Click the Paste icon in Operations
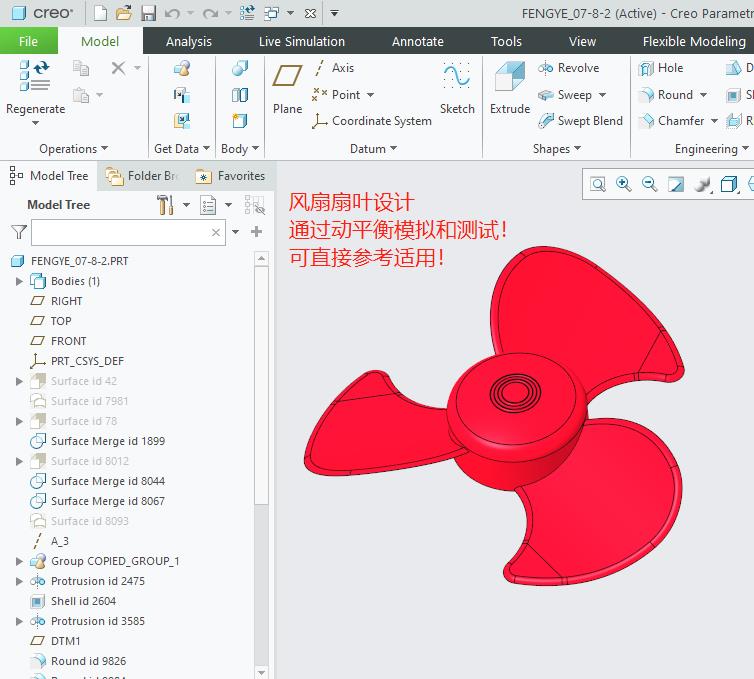754x679 pixels. (81, 95)
